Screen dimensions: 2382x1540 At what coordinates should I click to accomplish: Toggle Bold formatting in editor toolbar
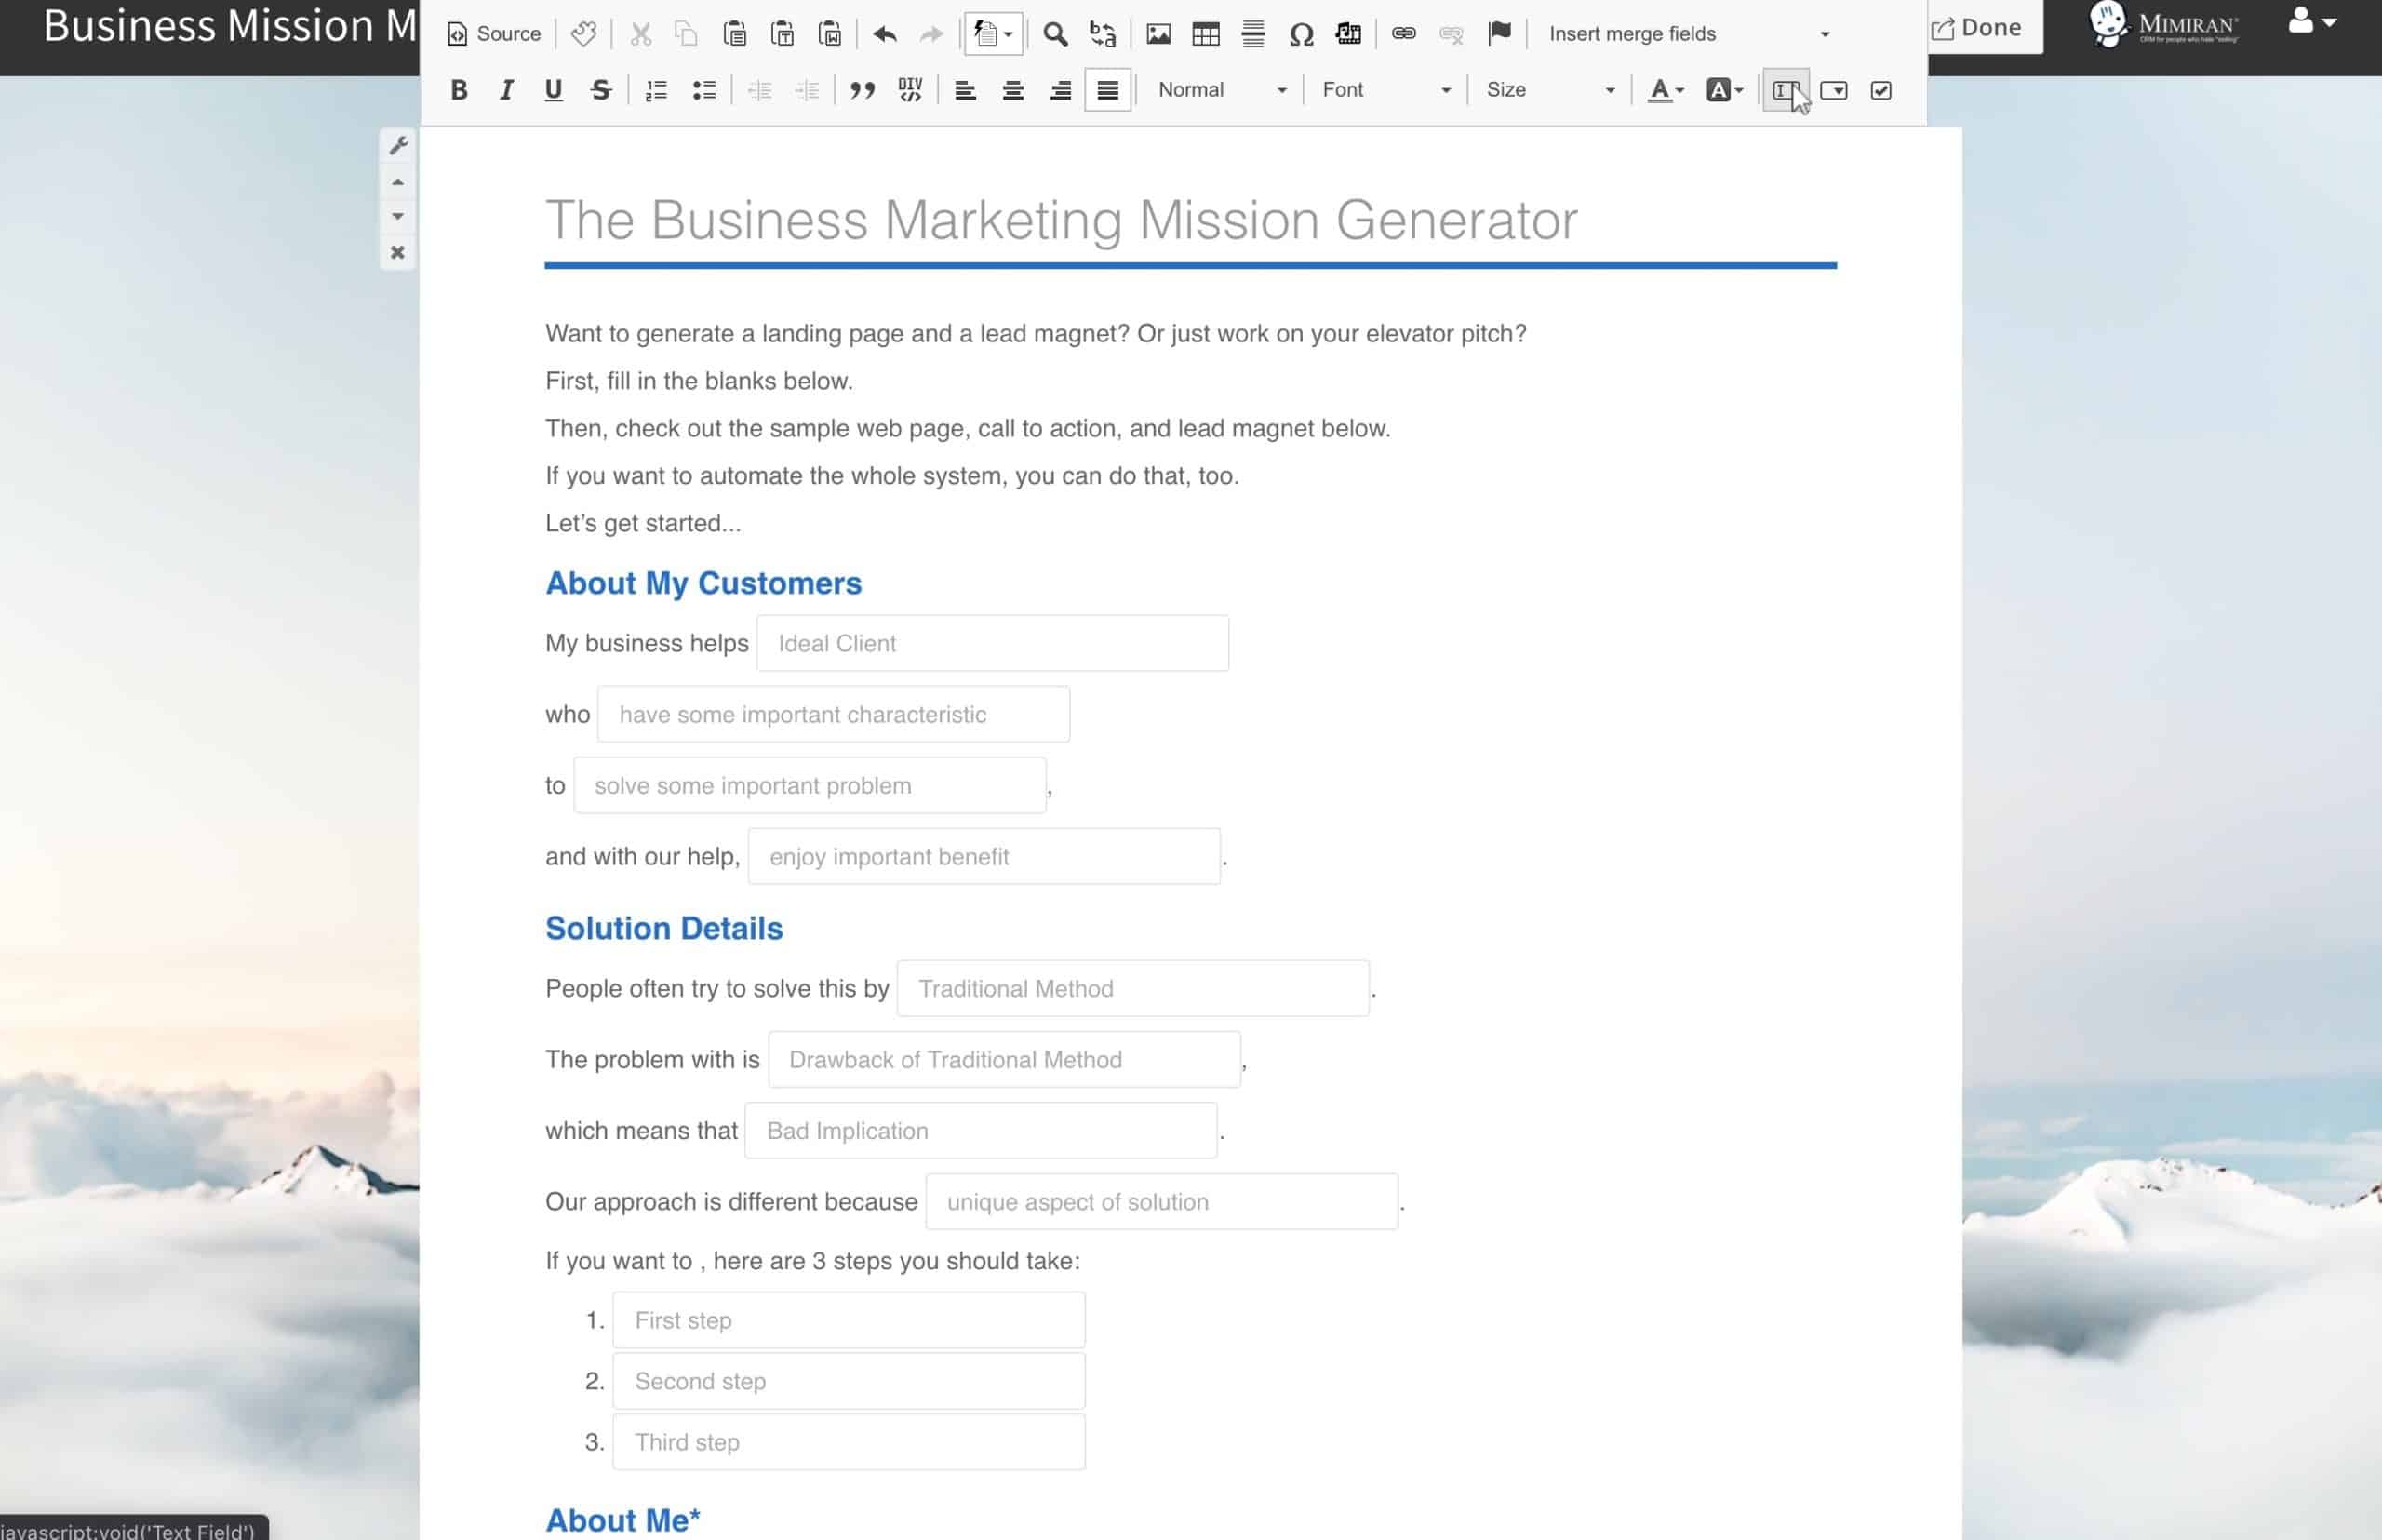[459, 90]
